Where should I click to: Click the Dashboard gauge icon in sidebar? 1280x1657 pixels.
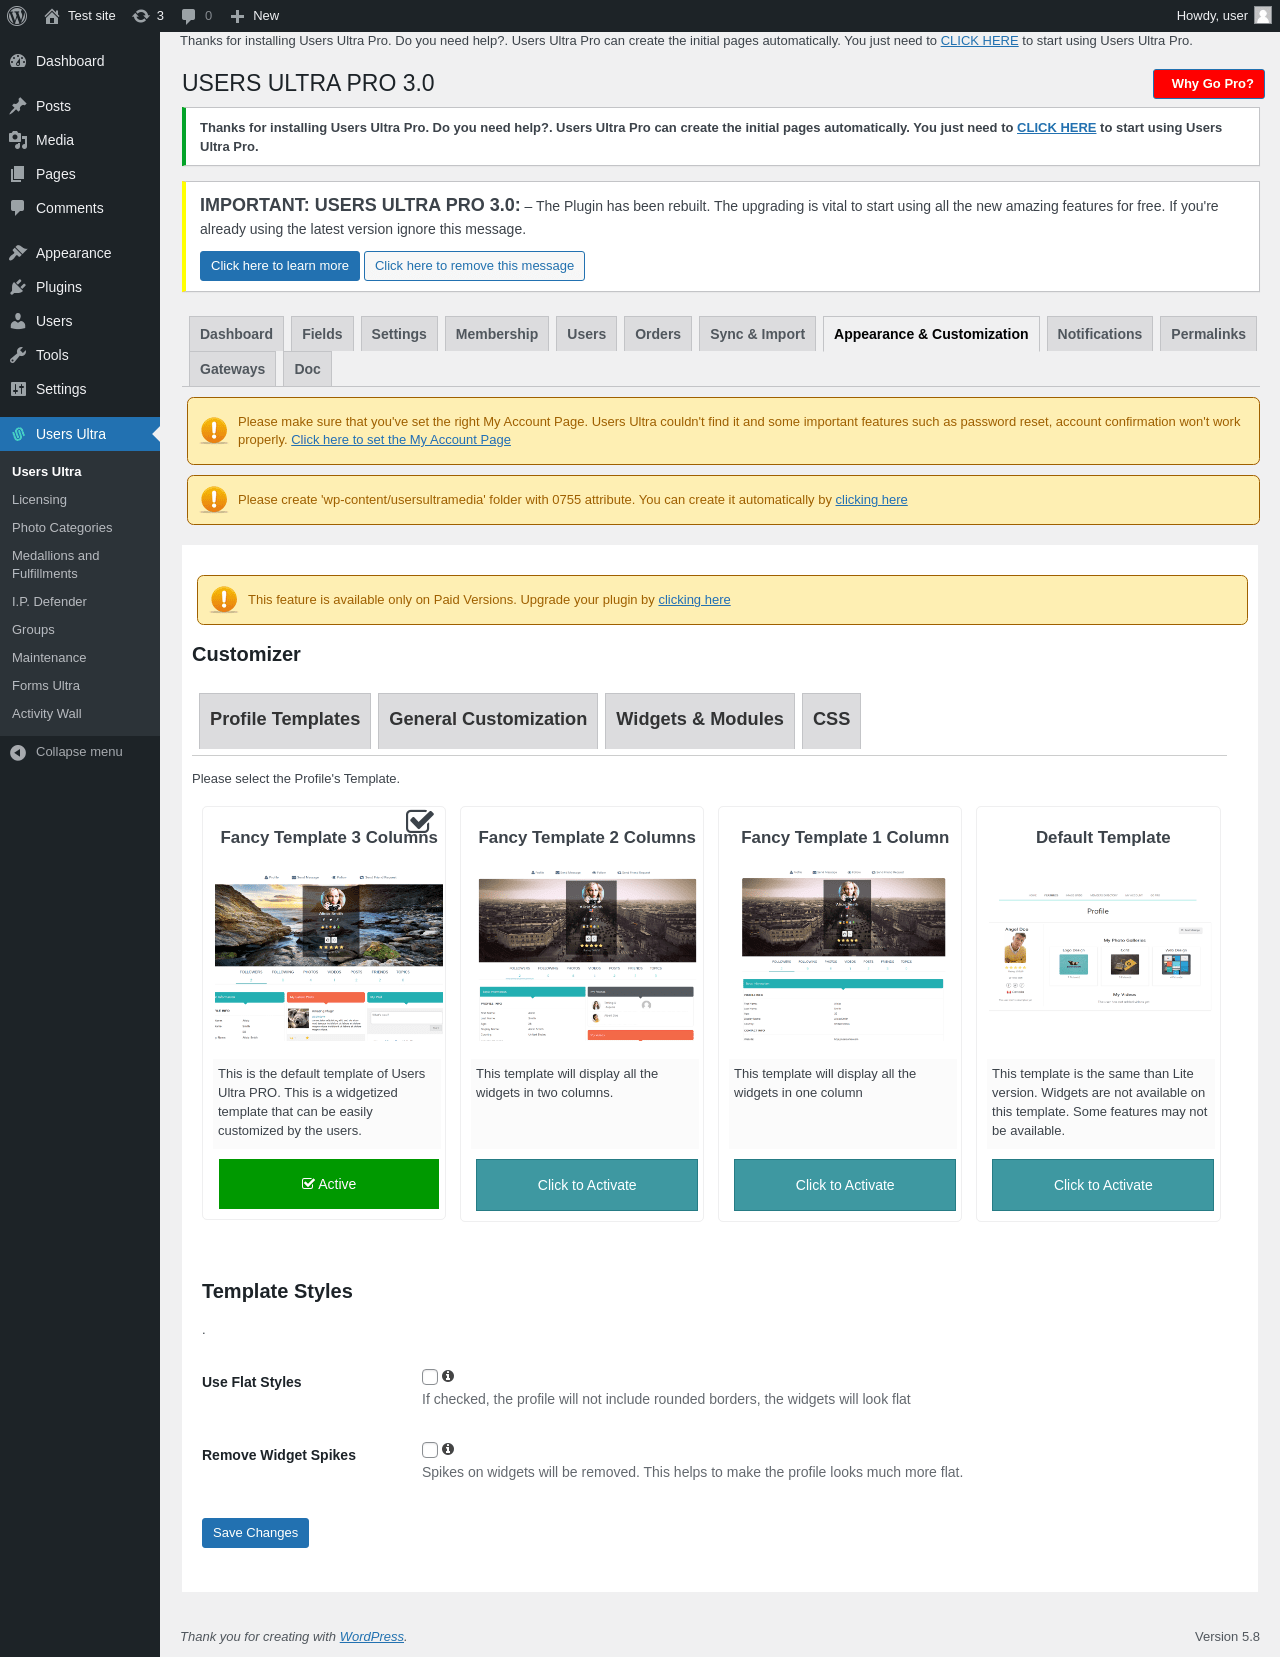(18, 61)
